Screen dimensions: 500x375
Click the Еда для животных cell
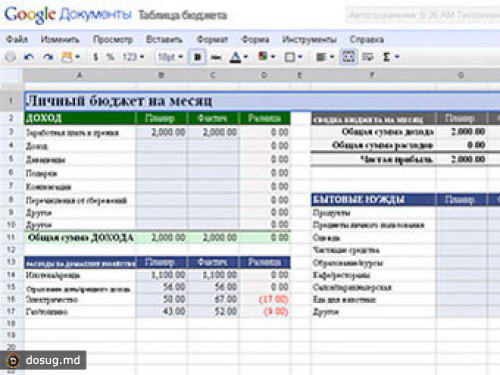point(373,300)
